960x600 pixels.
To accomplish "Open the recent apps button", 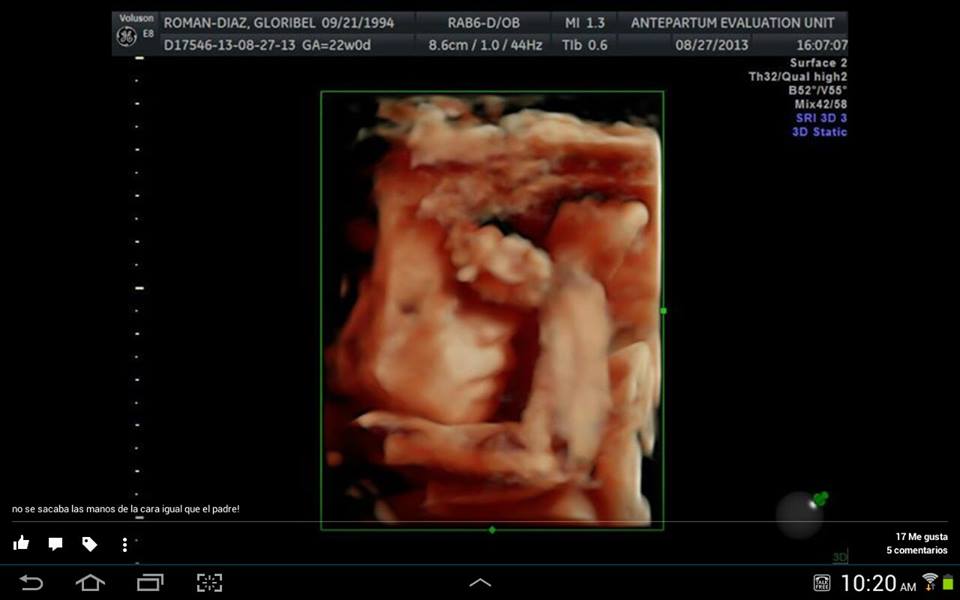I will tap(150, 582).
